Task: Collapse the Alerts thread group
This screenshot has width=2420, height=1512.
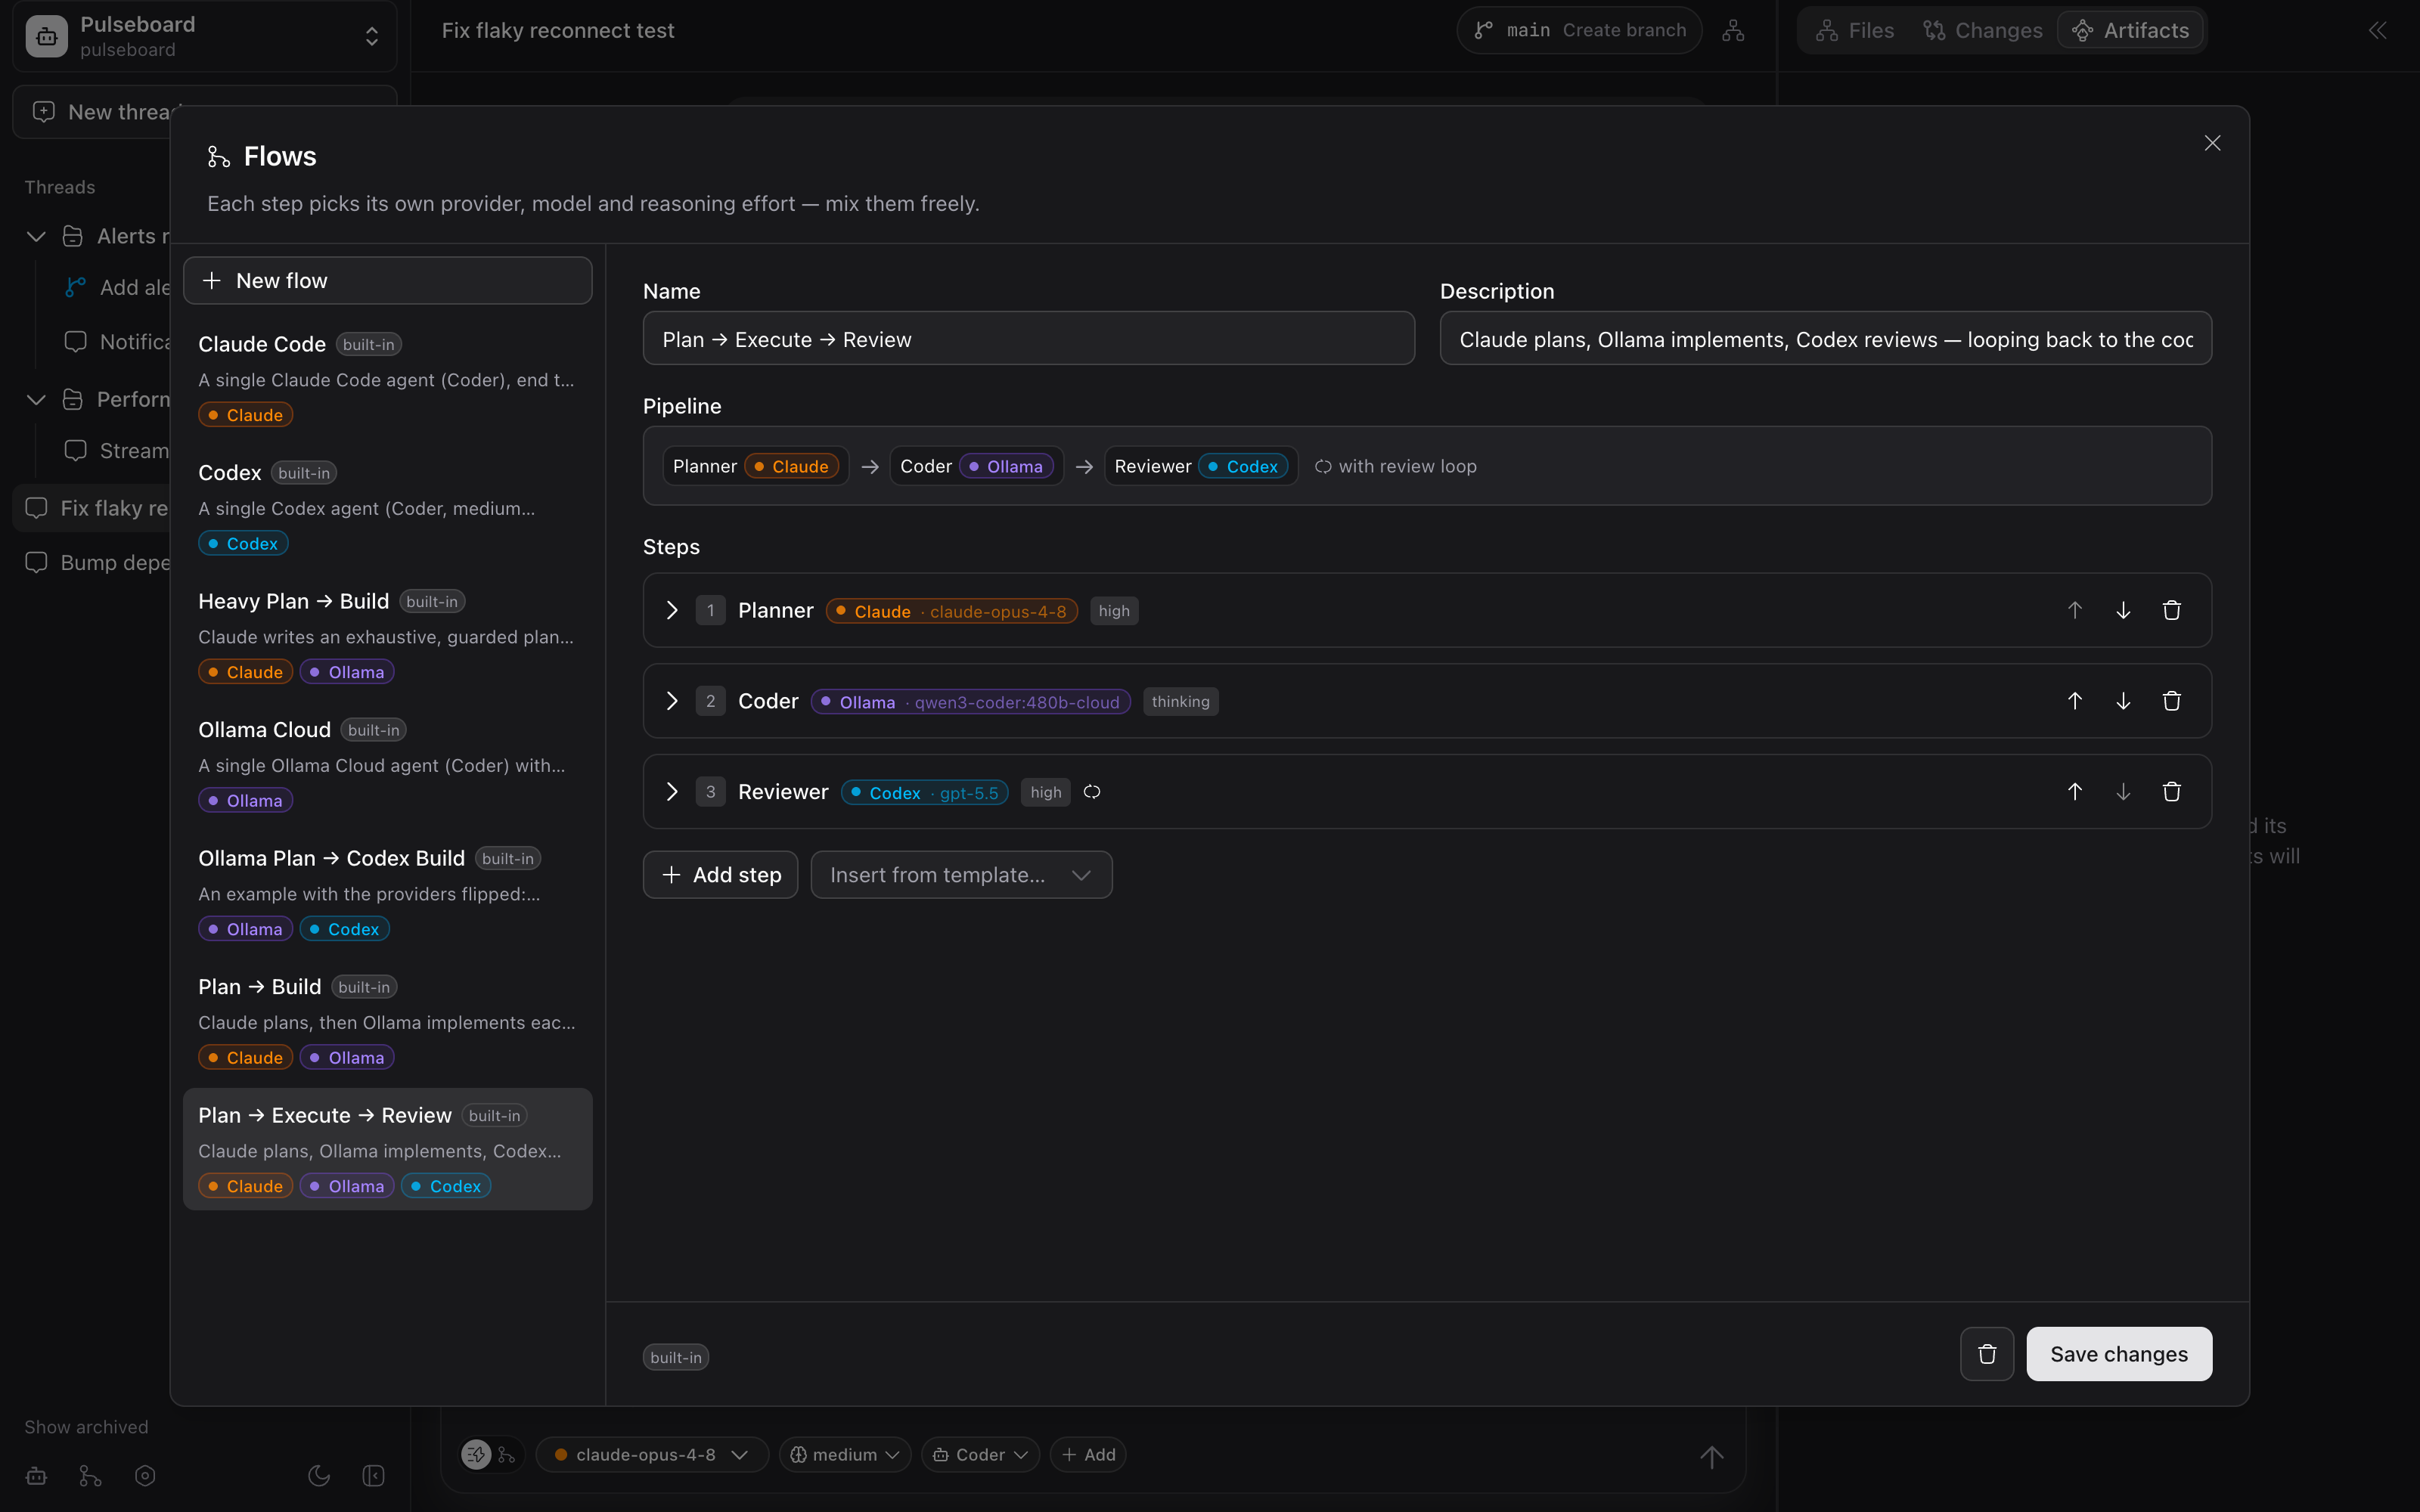Action: click(36, 236)
